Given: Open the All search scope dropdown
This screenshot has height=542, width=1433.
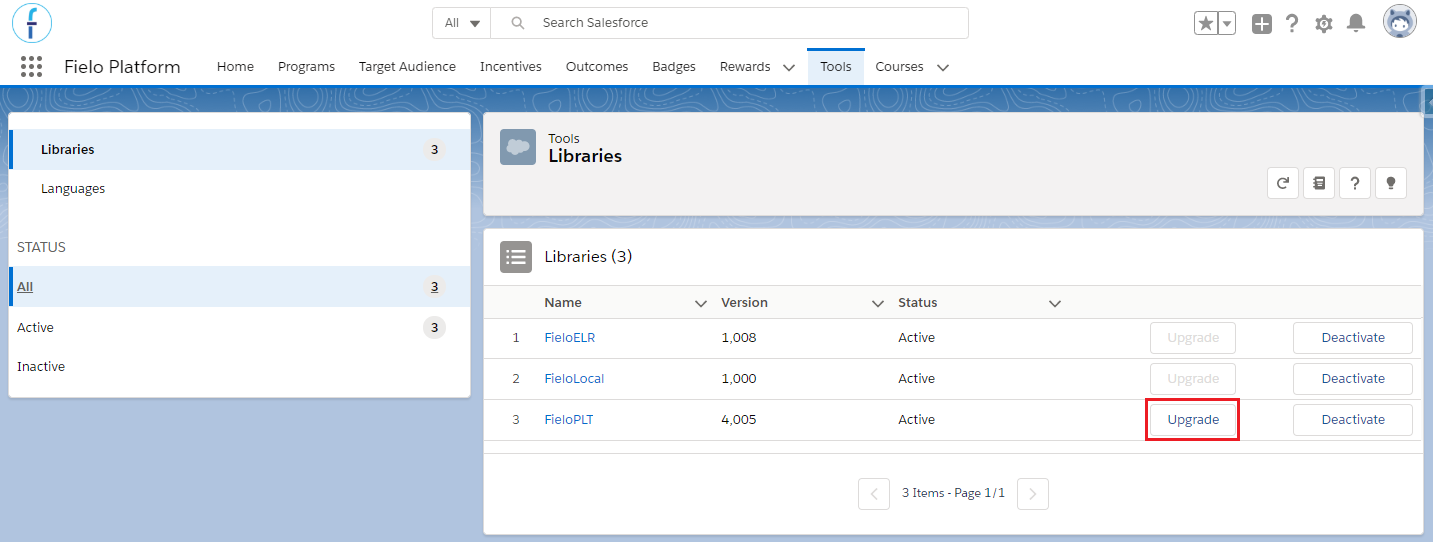Looking at the screenshot, I should pyautogui.click(x=462, y=23).
